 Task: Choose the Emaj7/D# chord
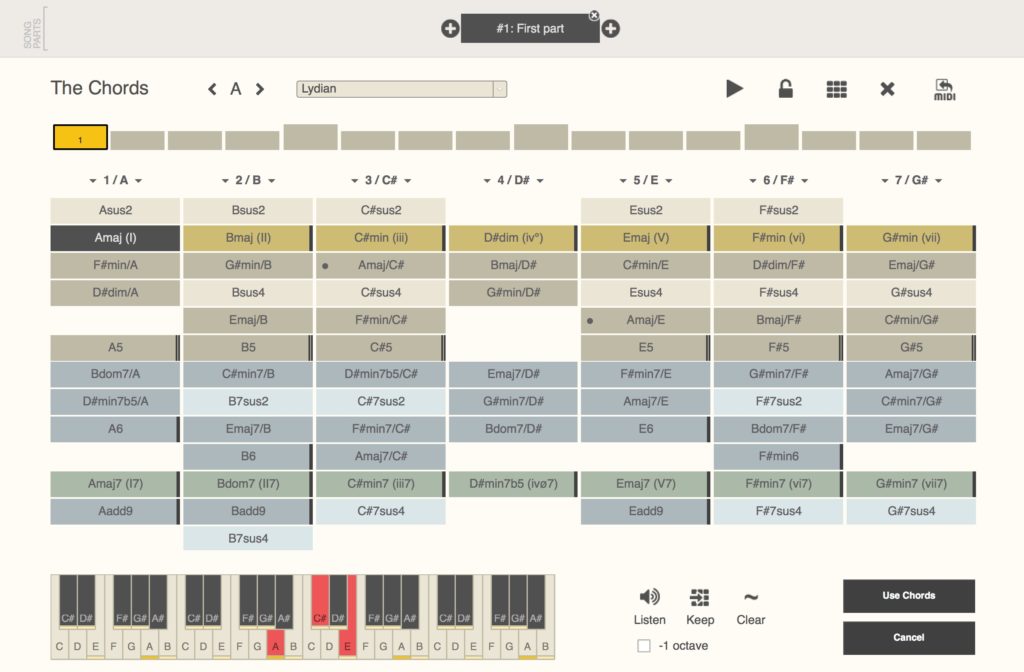pyautogui.click(x=513, y=374)
